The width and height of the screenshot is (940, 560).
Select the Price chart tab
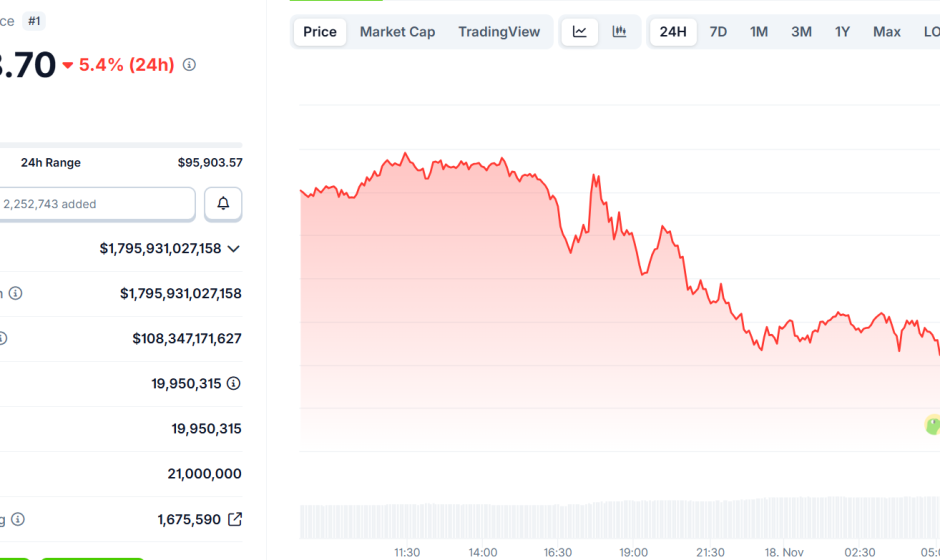pyautogui.click(x=320, y=32)
